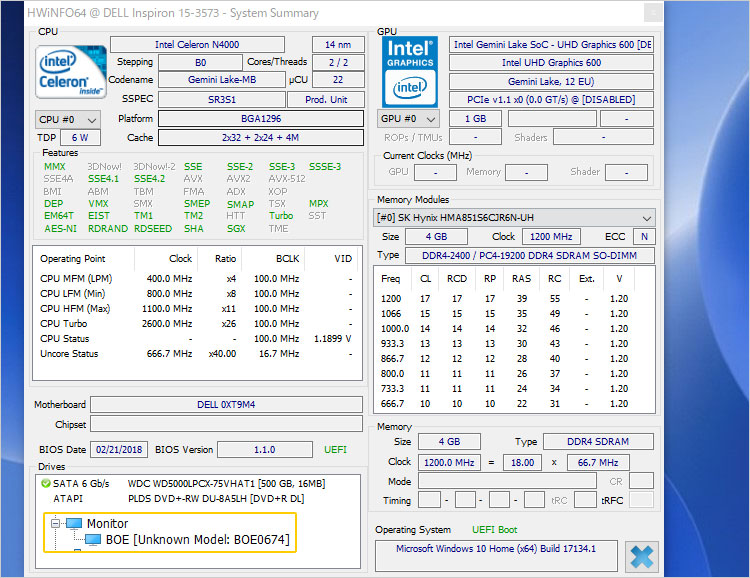Click the Intel Celeron N4000 name field
The image size is (750, 578).
point(197,44)
